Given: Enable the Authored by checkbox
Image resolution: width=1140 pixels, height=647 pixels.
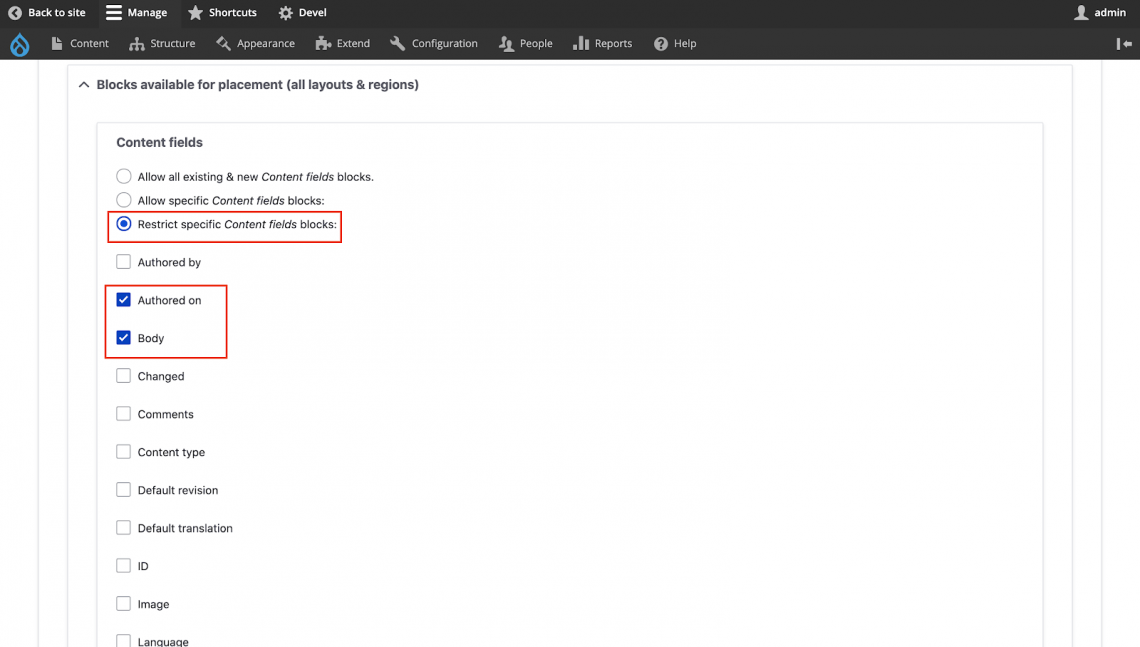Looking at the screenshot, I should [x=124, y=262].
